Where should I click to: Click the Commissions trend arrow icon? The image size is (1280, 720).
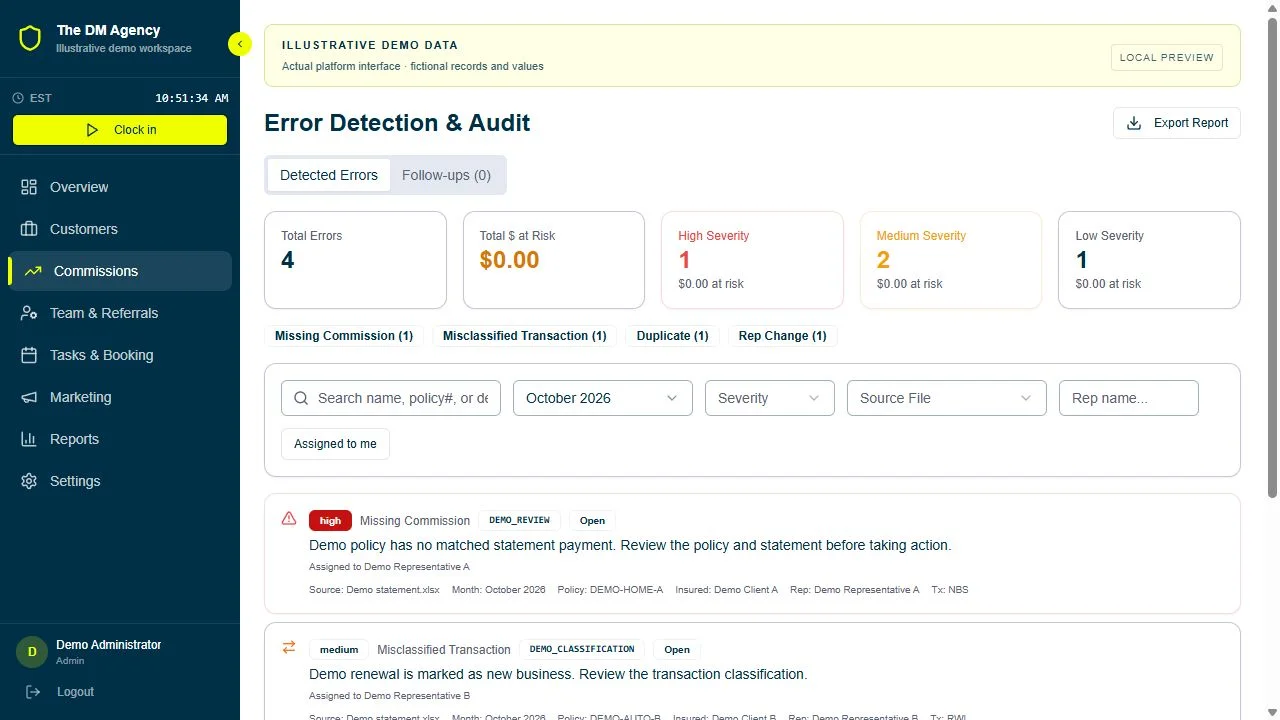[33, 271]
